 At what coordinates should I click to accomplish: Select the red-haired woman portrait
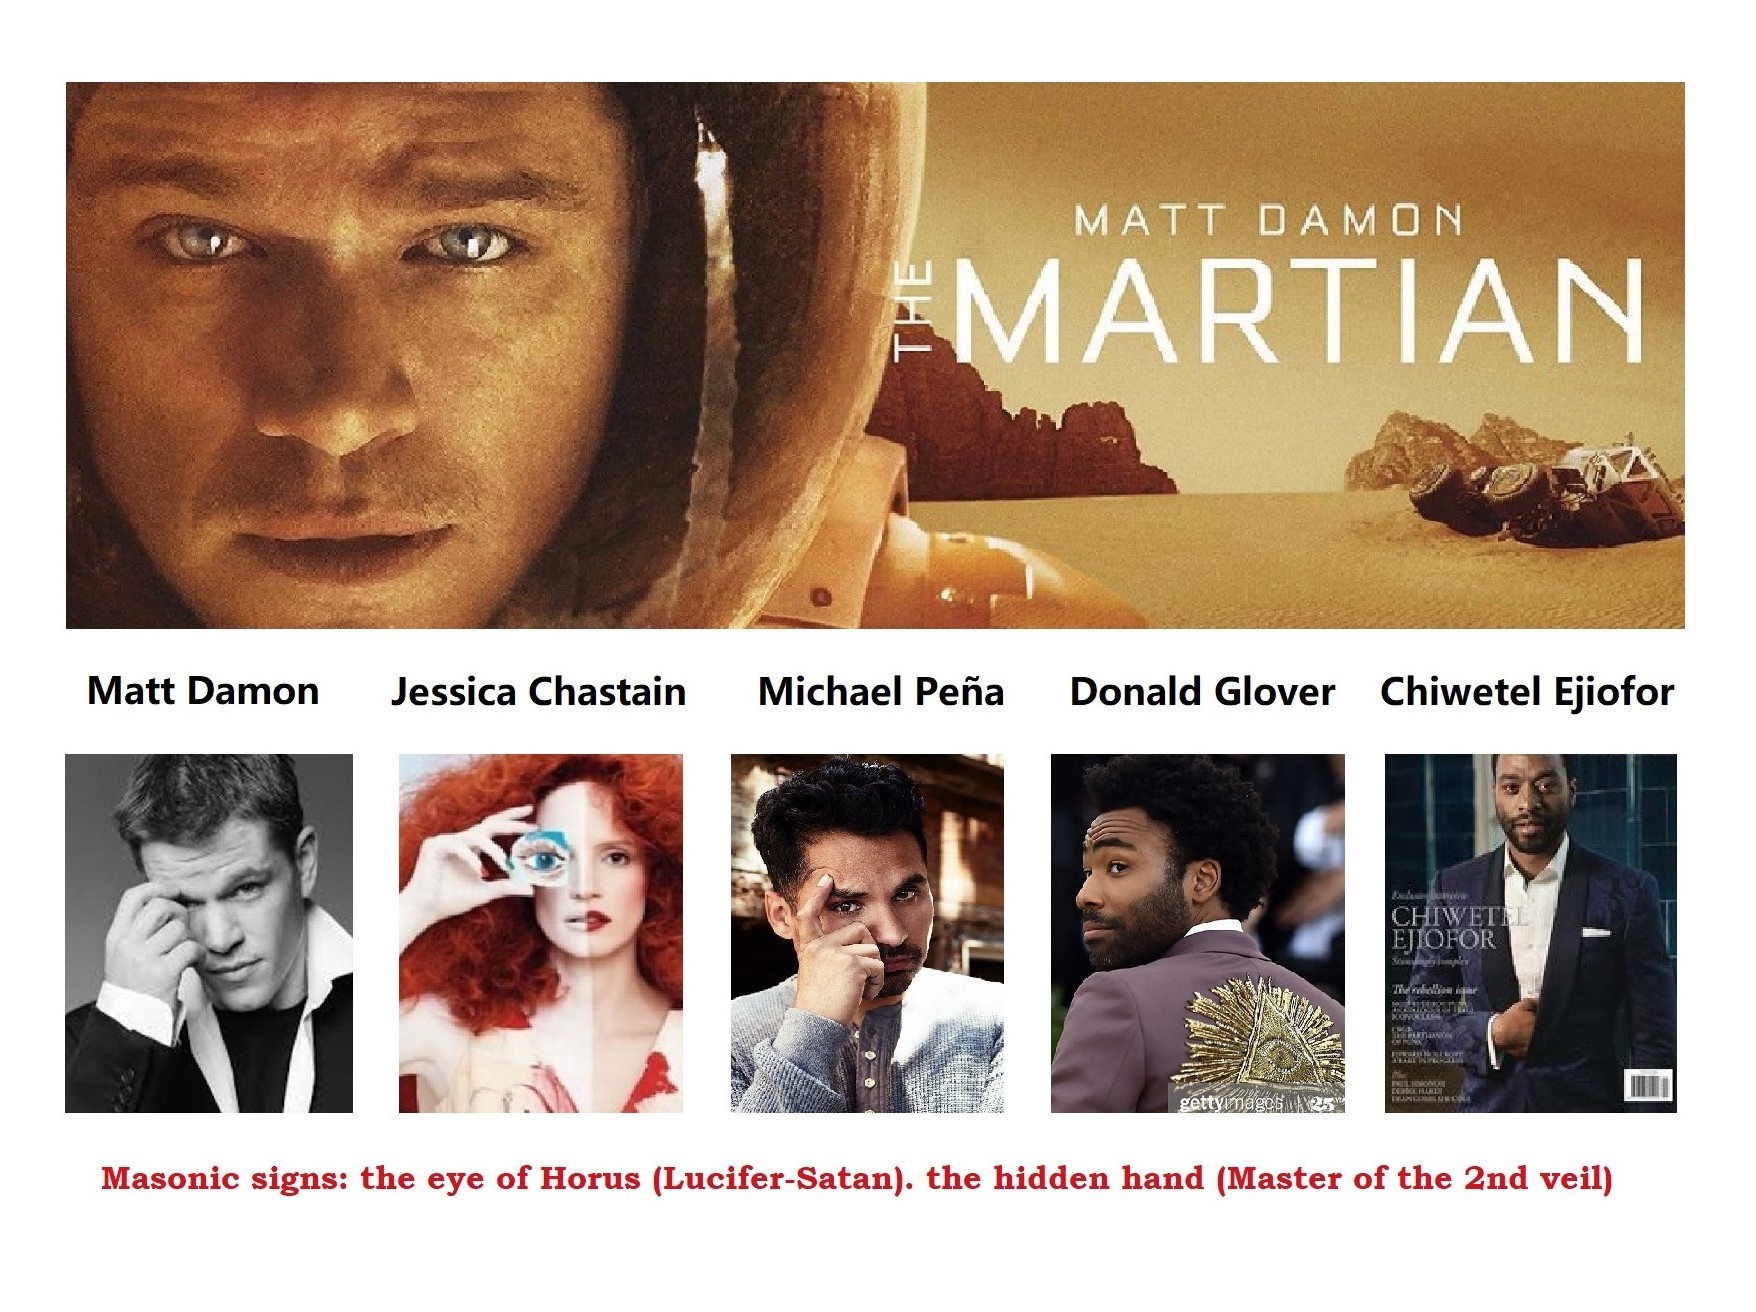tap(541, 933)
